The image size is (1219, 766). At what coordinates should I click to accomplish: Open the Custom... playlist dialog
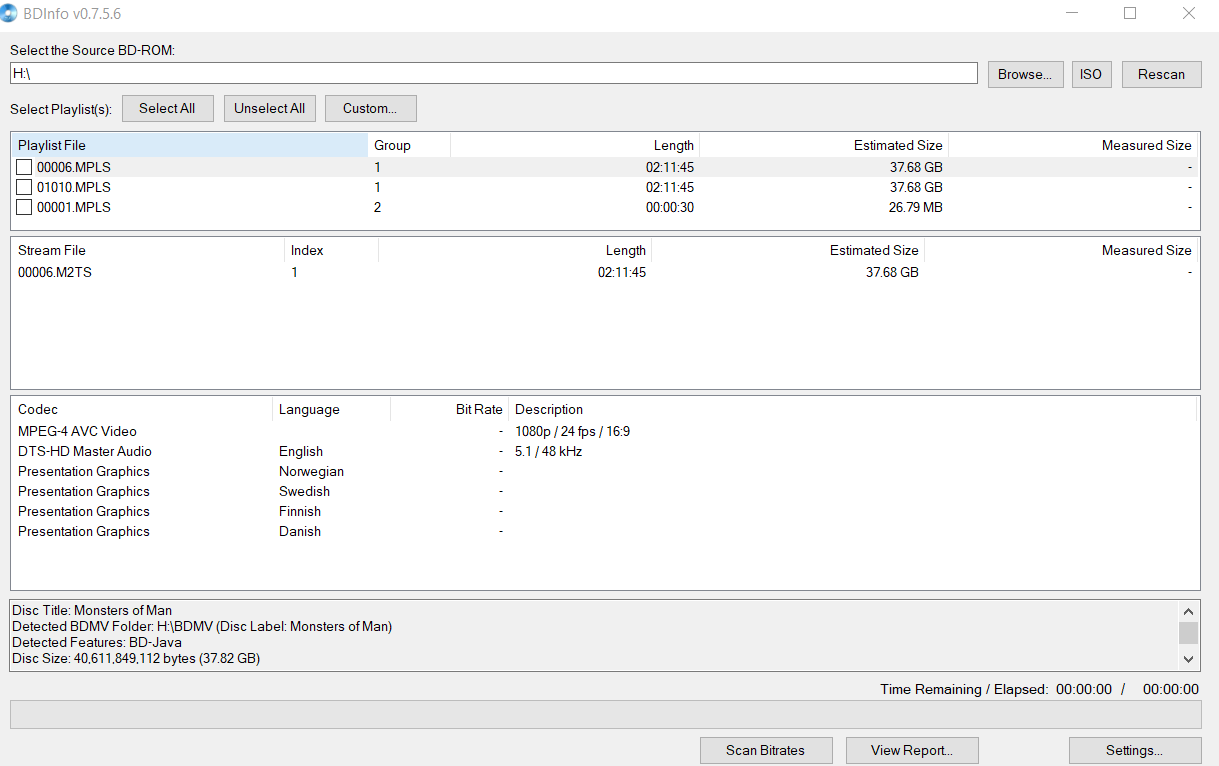[x=370, y=108]
